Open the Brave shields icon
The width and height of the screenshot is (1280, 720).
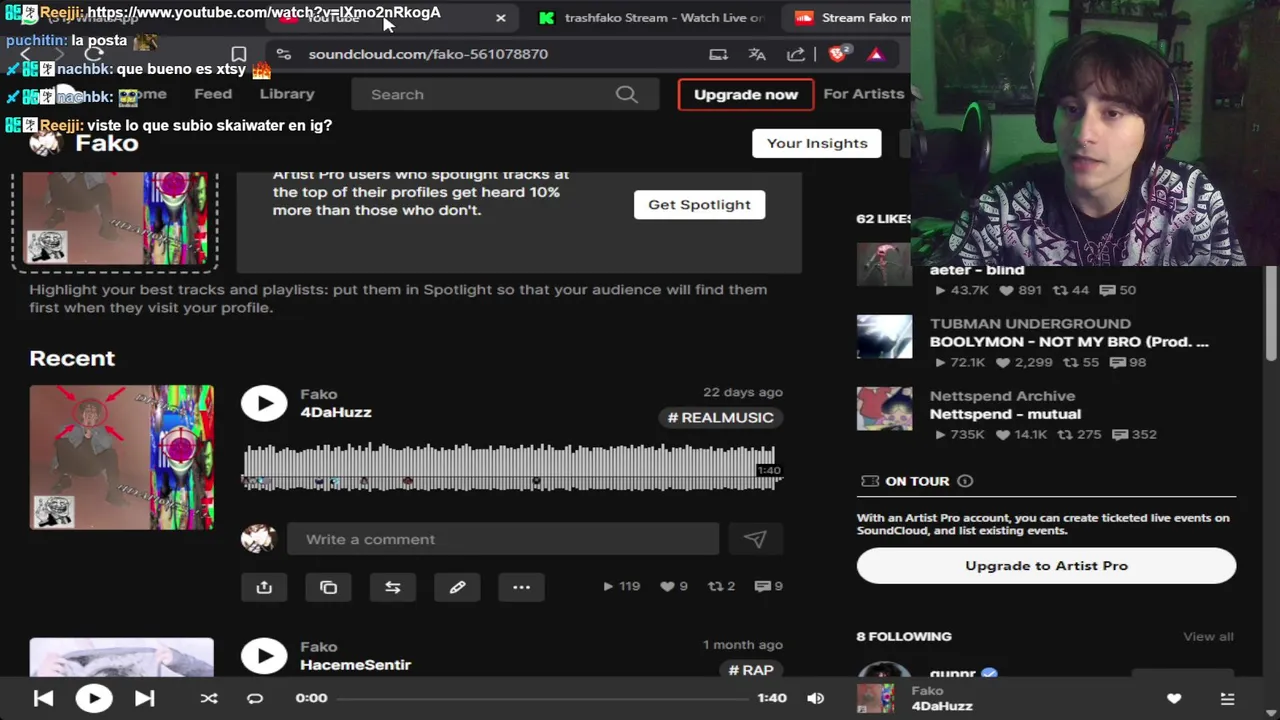click(838, 54)
